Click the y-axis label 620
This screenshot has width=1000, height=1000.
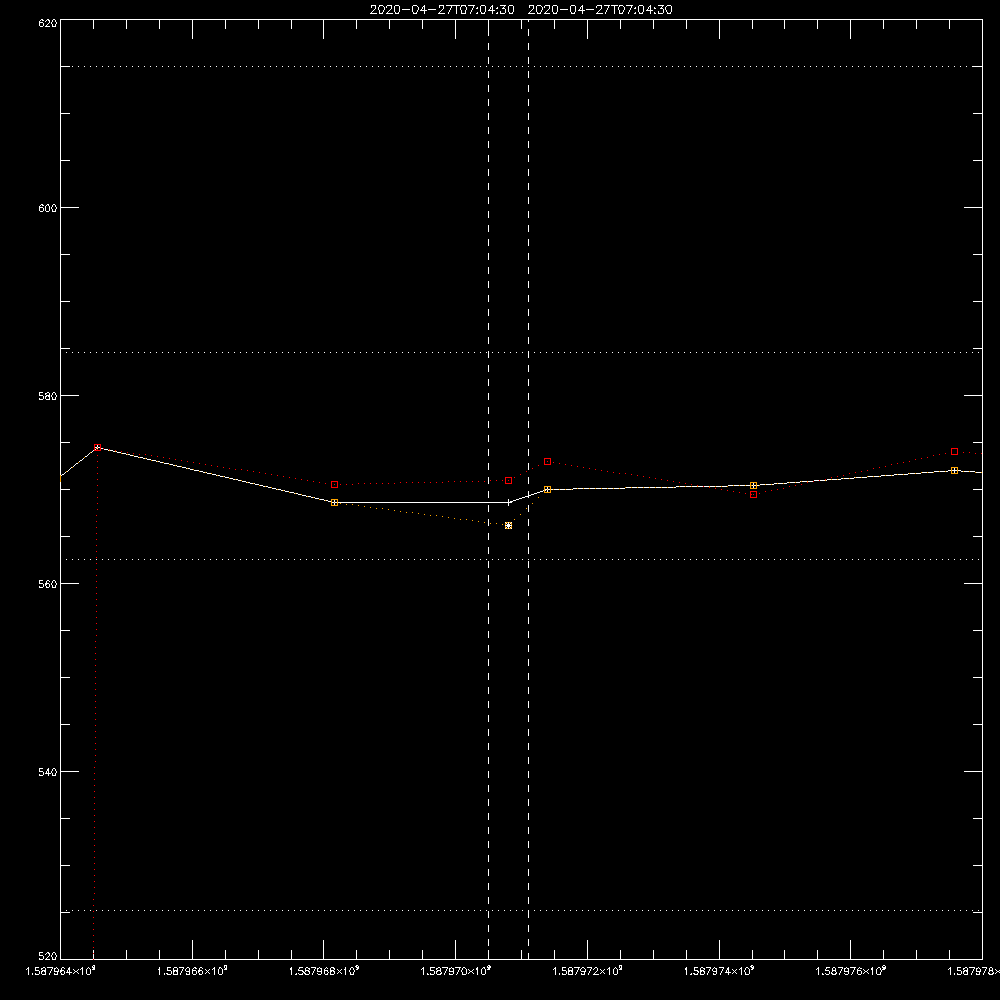pyautogui.click(x=48, y=24)
